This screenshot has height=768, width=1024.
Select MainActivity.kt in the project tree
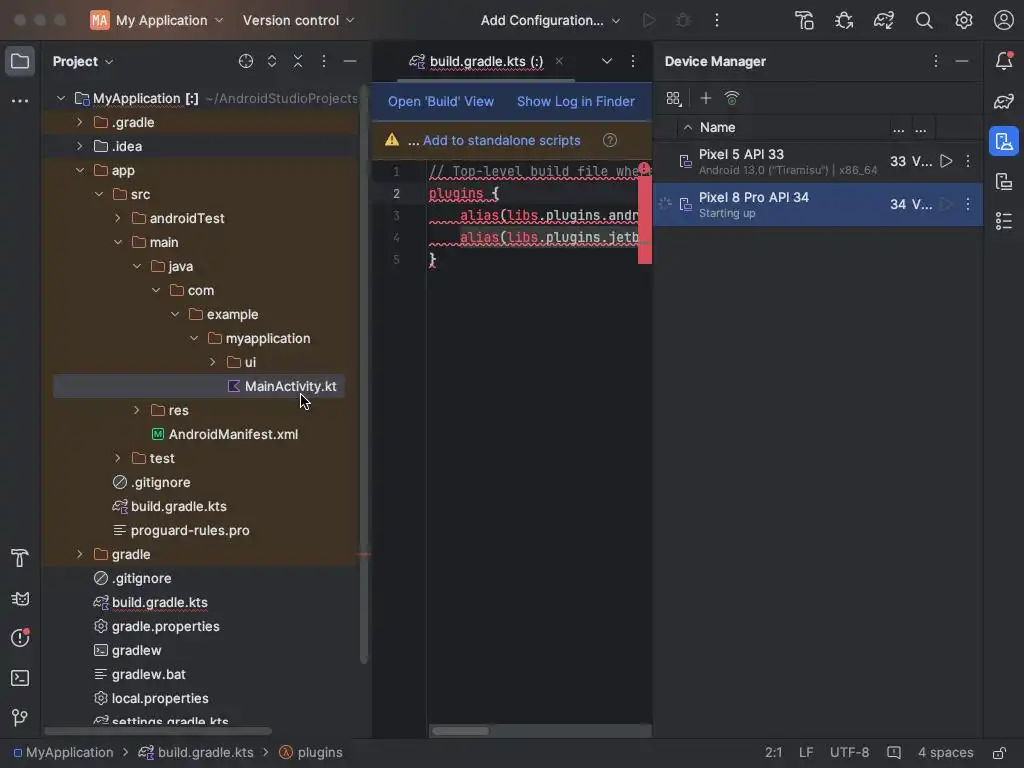coord(199,386)
